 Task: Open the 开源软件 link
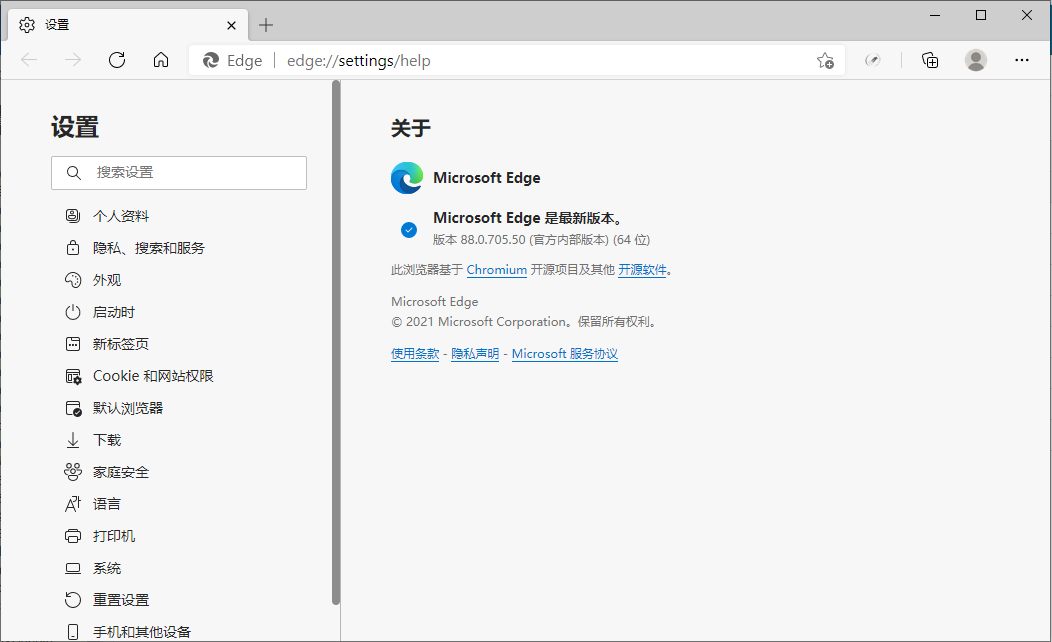pos(642,270)
